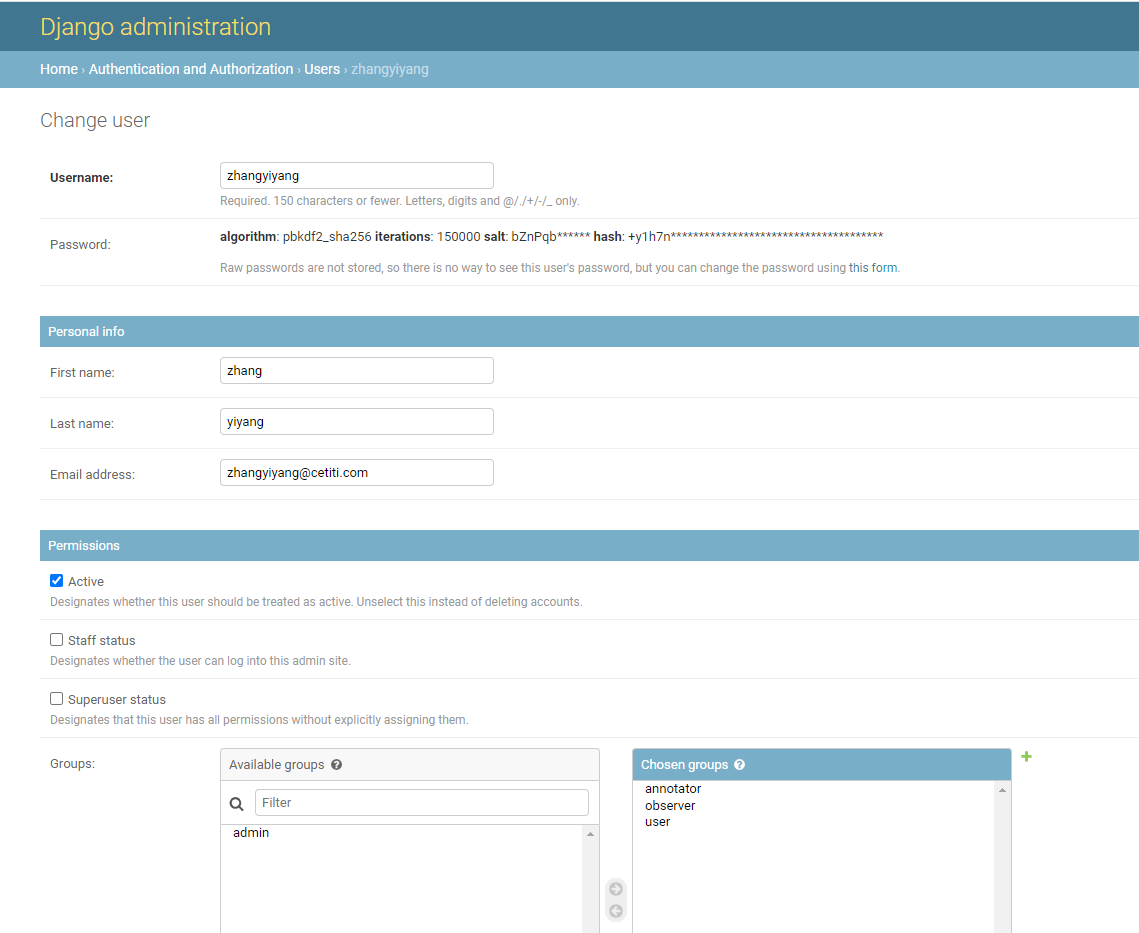Enable the Superuser status checkbox
1139x933 pixels.
click(56, 698)
